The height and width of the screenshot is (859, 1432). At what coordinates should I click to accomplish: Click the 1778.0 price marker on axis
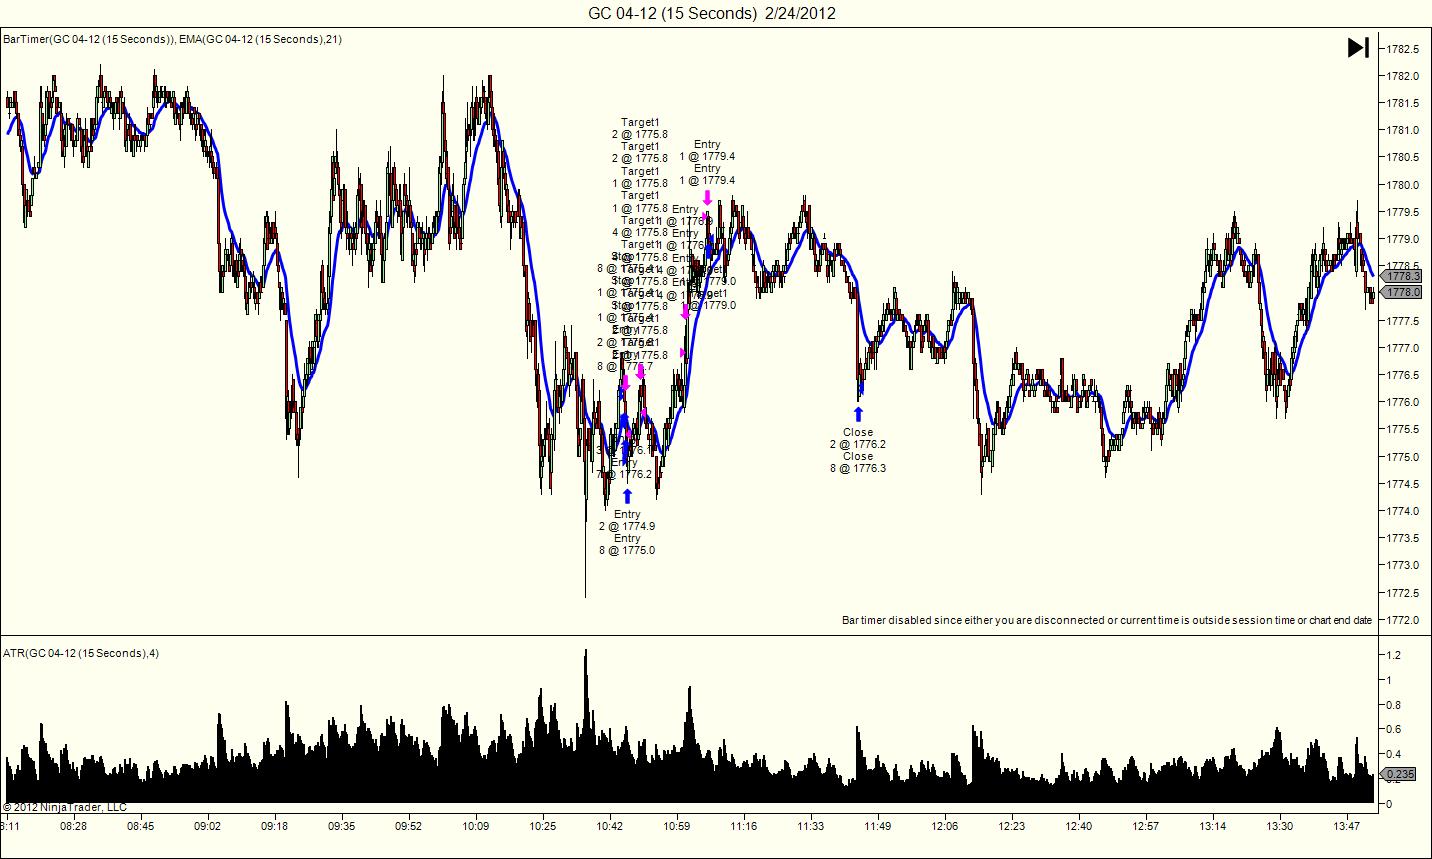click(1402, 292)
